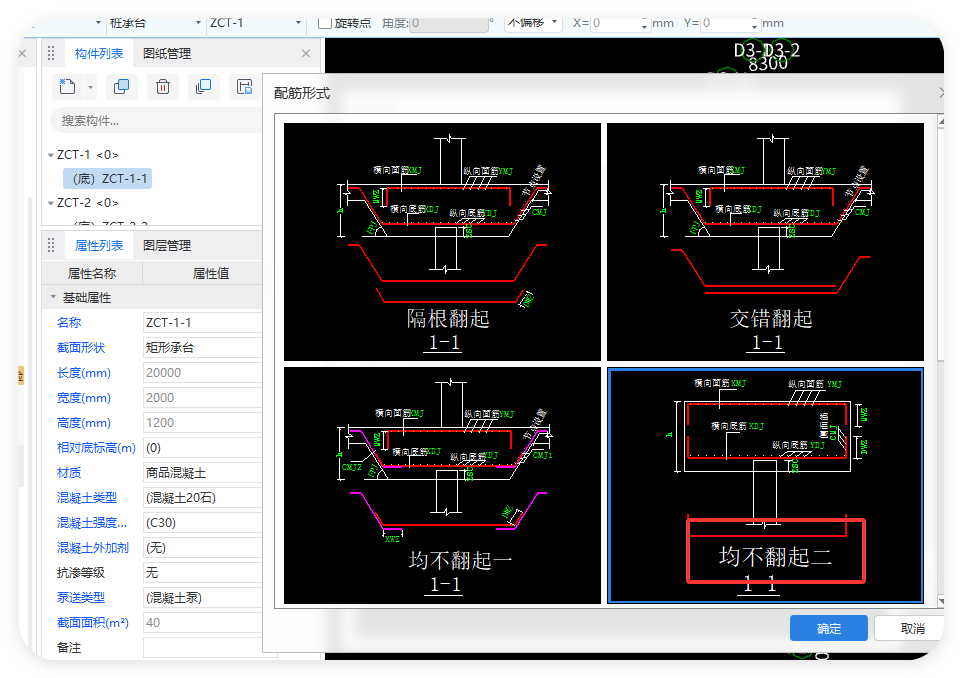Click the 泵送类型 property label
This screenshot has height=678, width=962.
[x=81, y=598]
